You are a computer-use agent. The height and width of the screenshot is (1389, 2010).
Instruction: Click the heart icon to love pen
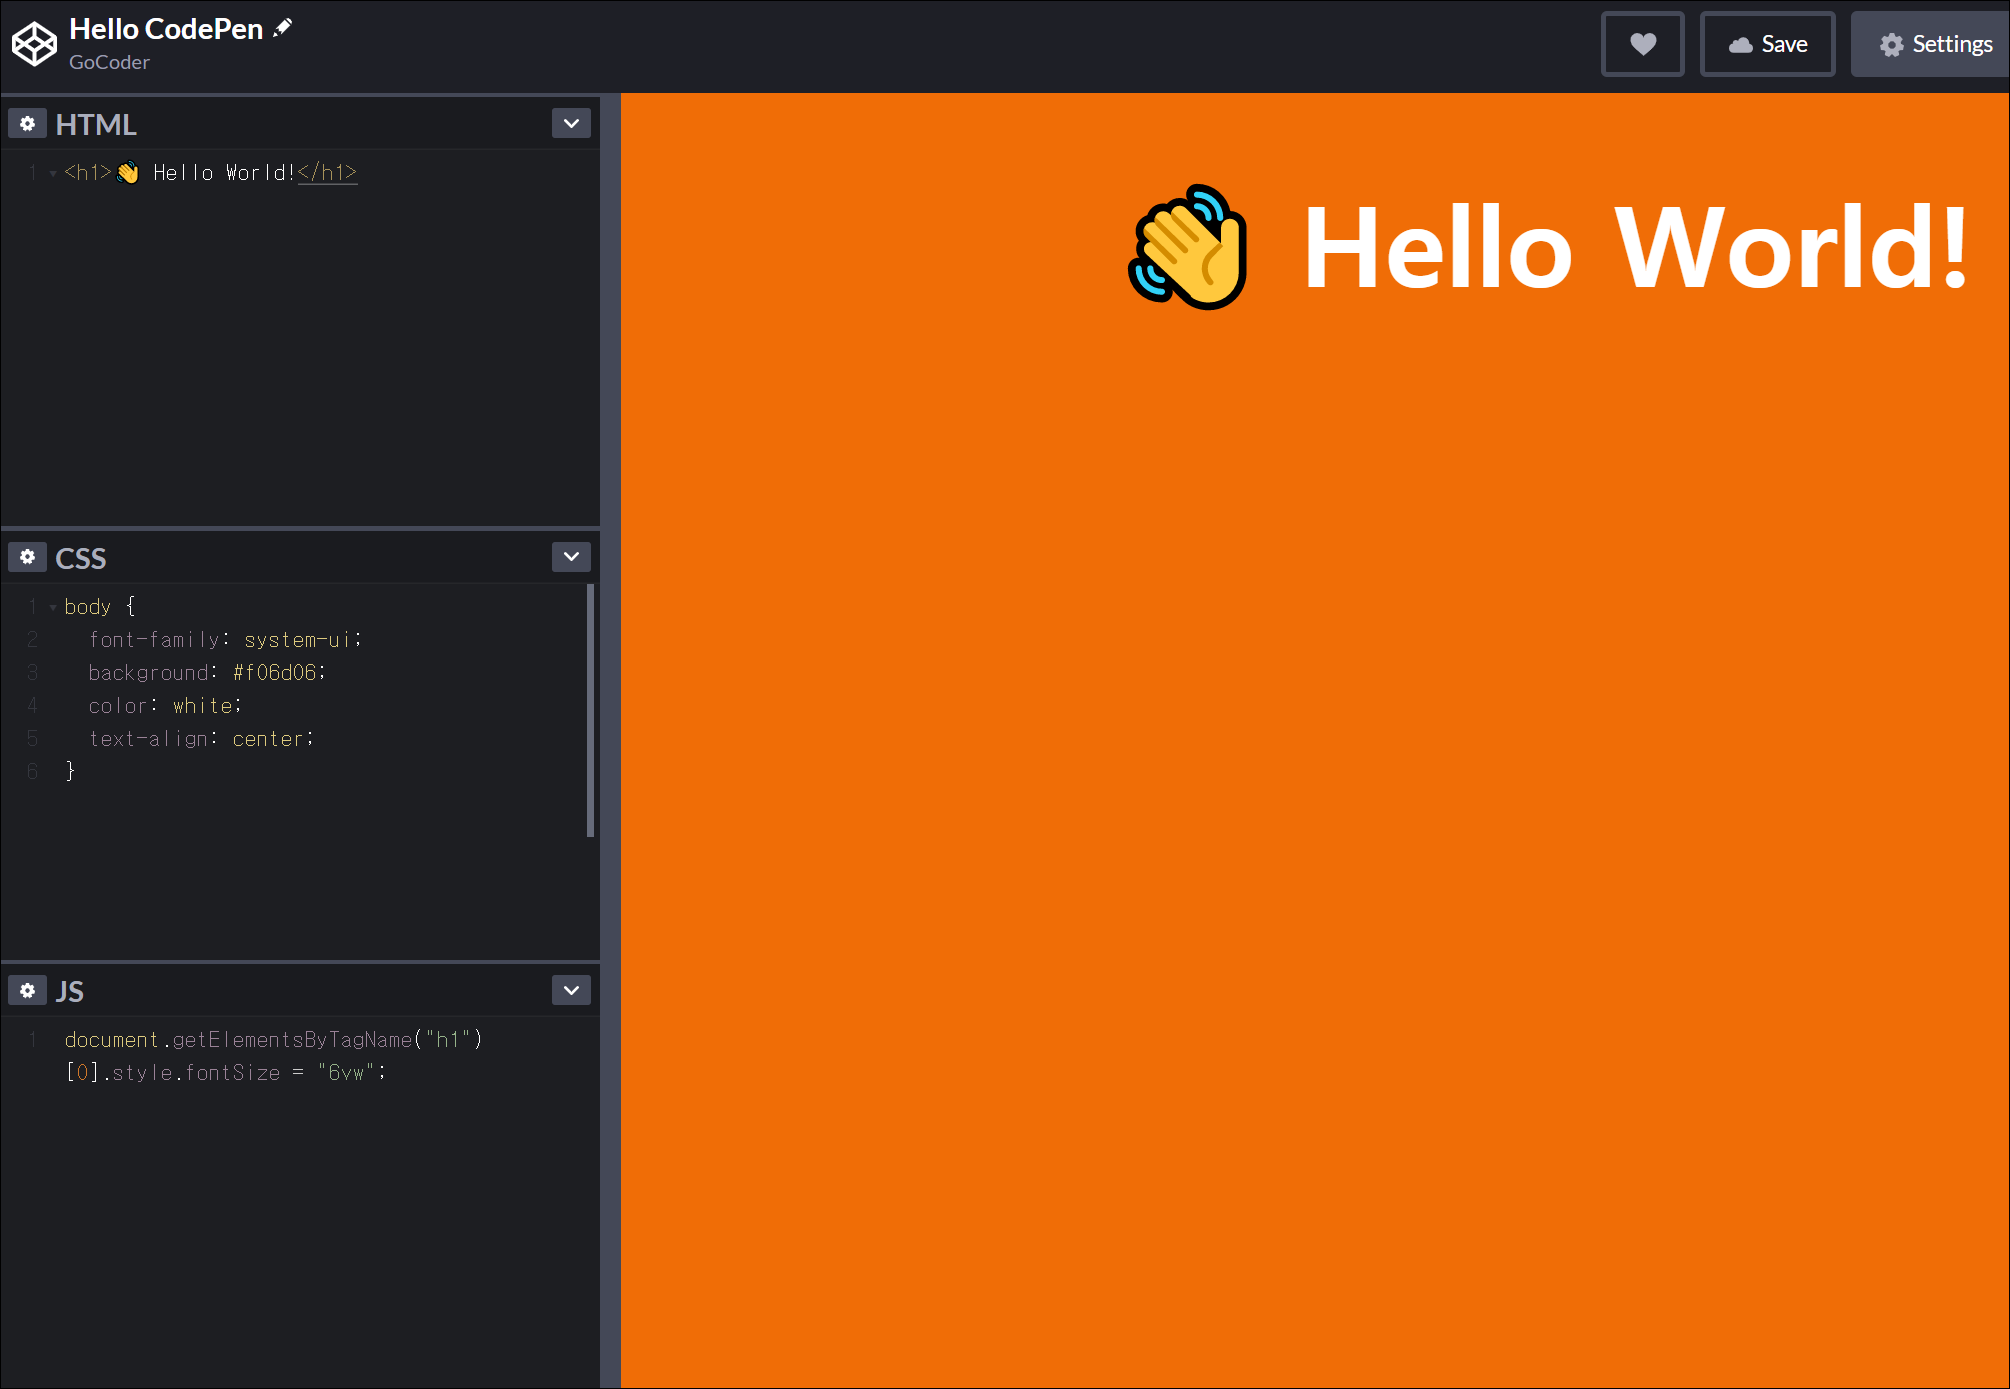click(x=1642, y=44)
